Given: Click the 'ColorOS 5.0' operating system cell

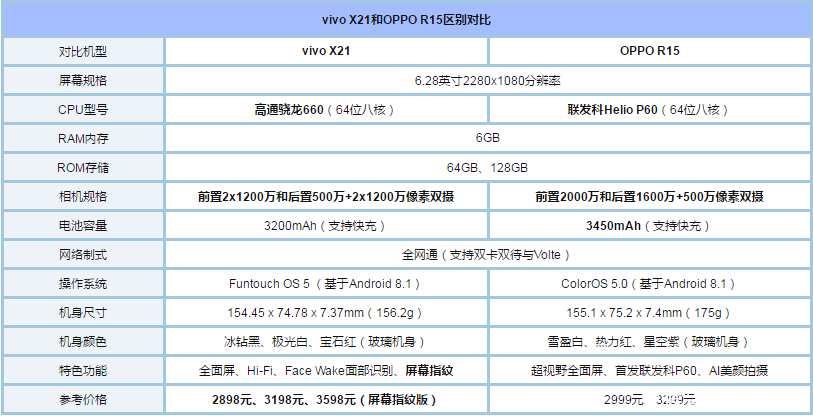Looking at the screenshot, I should (650, 284).
